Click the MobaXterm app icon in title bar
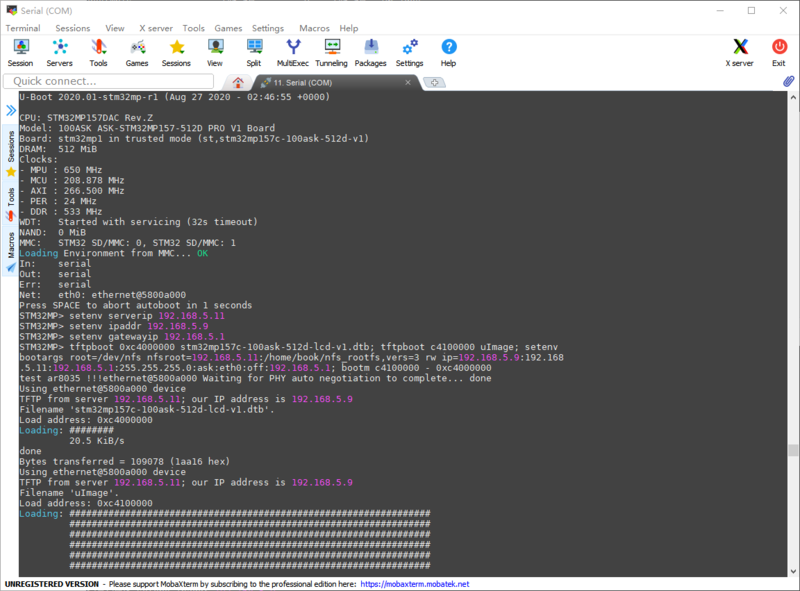This screenshot has width=800, height=591. [11, 10]
